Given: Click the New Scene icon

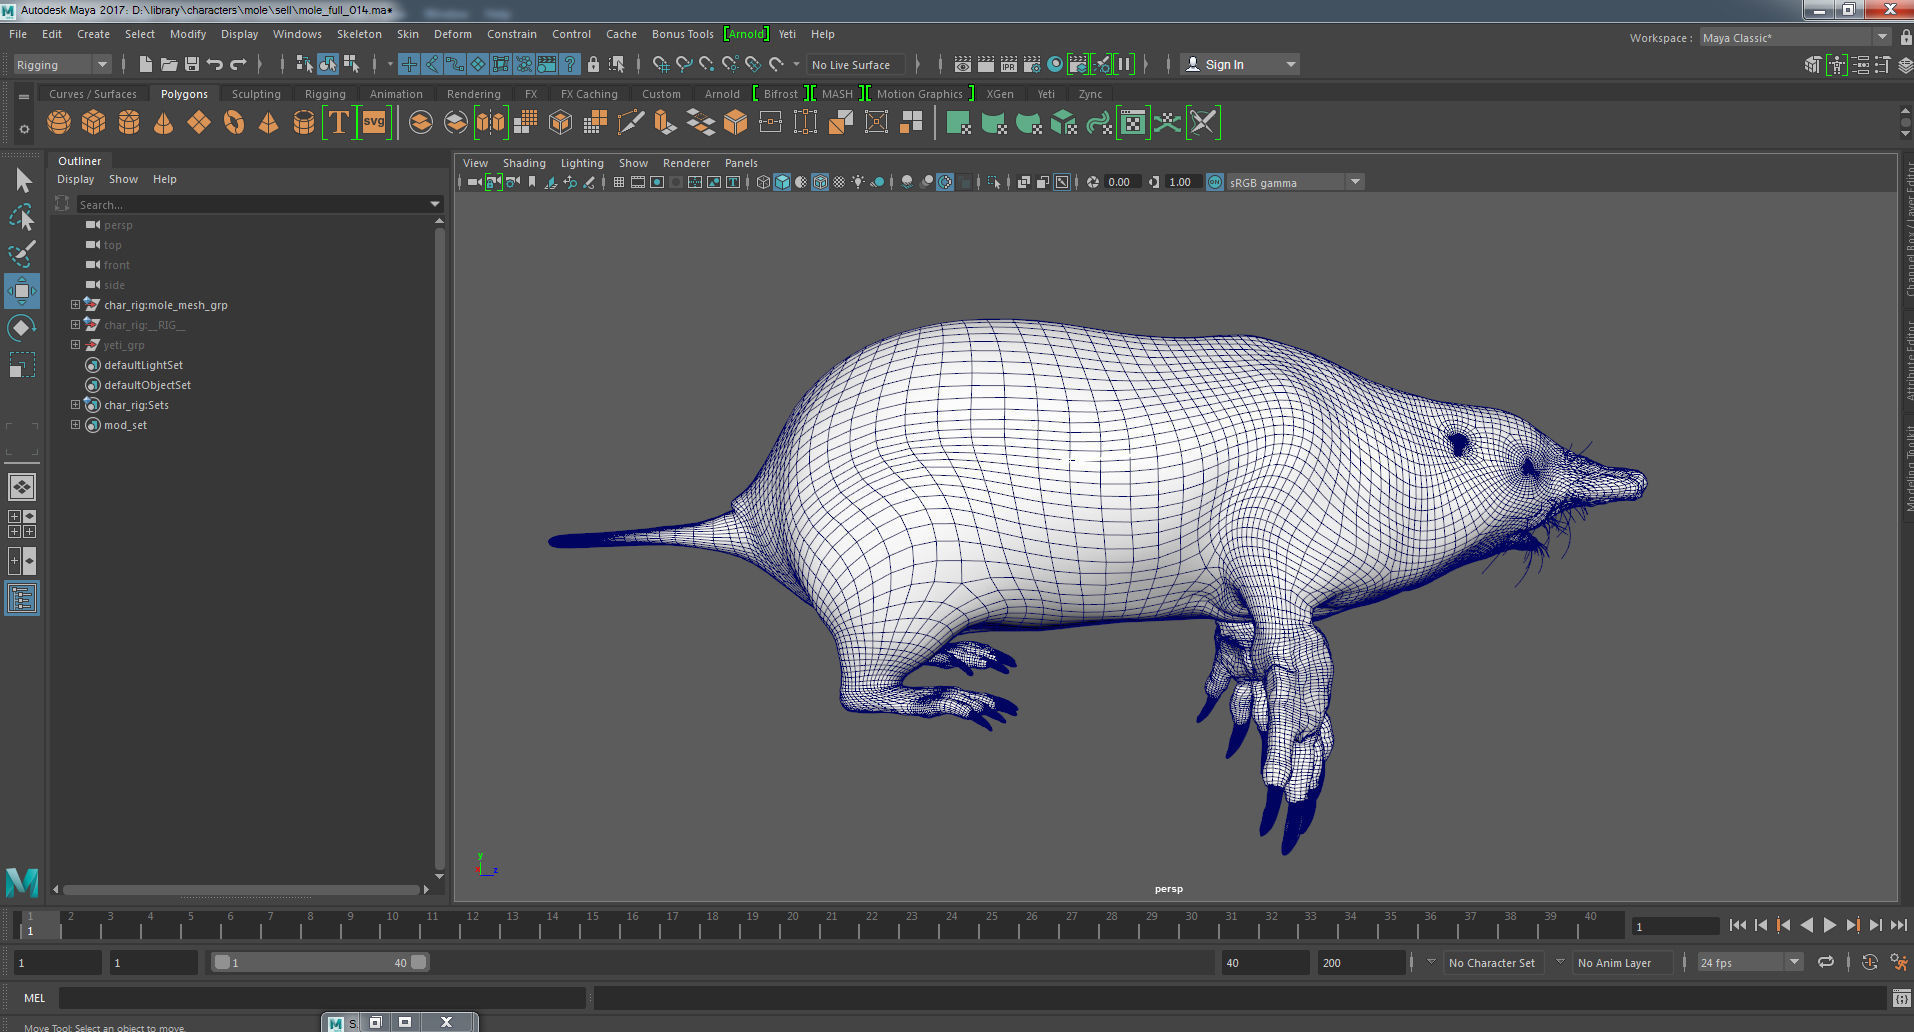Looking at the screenshot, I should click(x=146, y=64).
